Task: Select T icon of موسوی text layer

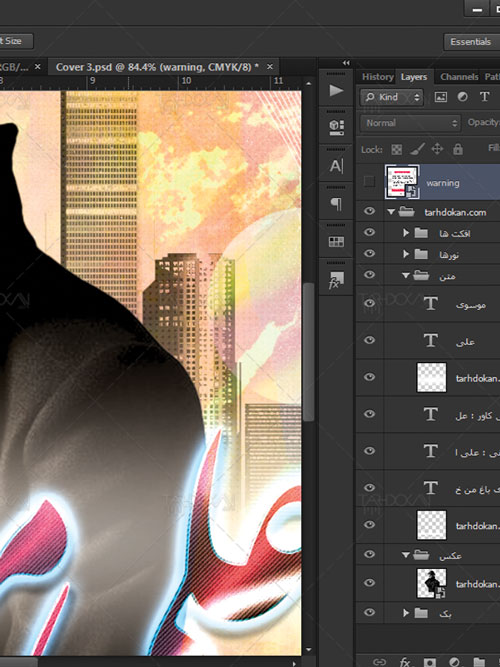Action: tap(431, 303)
